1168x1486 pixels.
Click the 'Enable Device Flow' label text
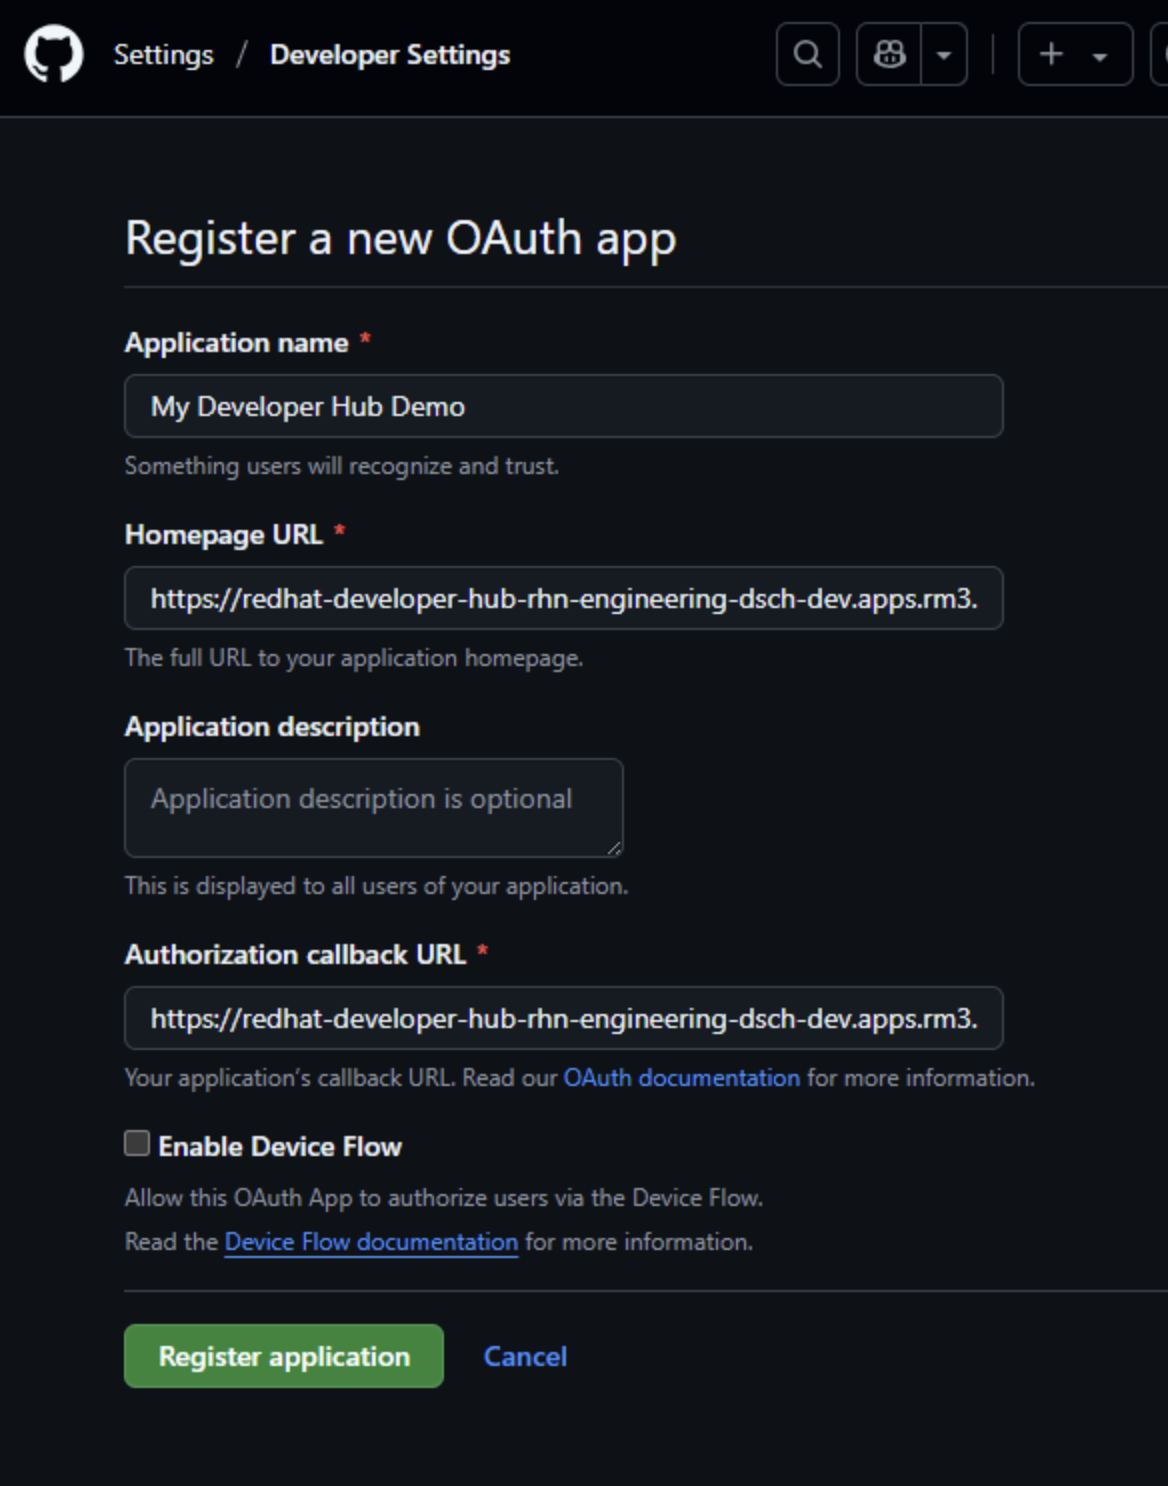(x=280, y=1146)
